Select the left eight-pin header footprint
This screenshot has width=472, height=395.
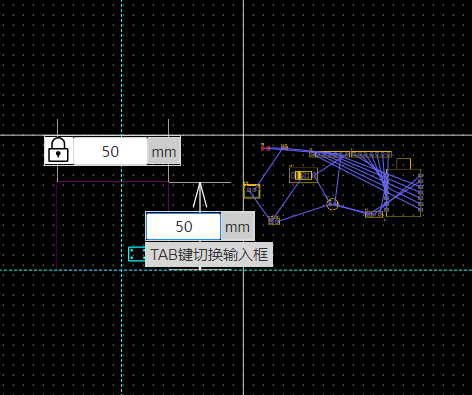[329, 154]
